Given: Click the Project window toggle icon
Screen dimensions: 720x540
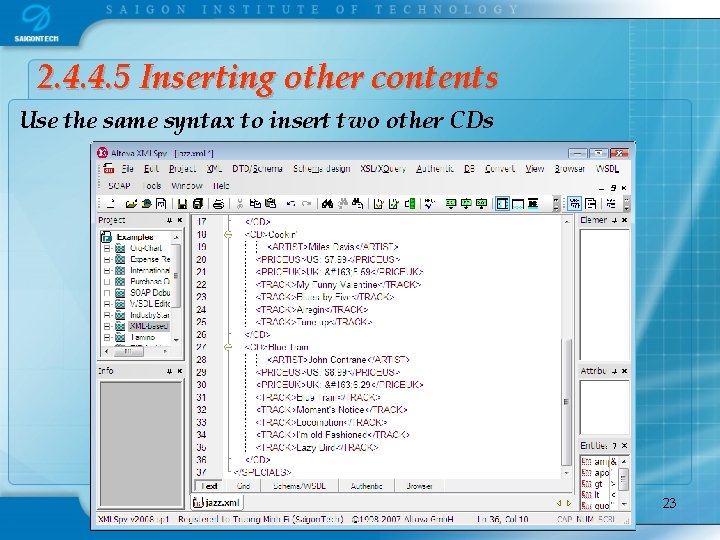Looking at the screenshot, I should [x=502, y=203].
